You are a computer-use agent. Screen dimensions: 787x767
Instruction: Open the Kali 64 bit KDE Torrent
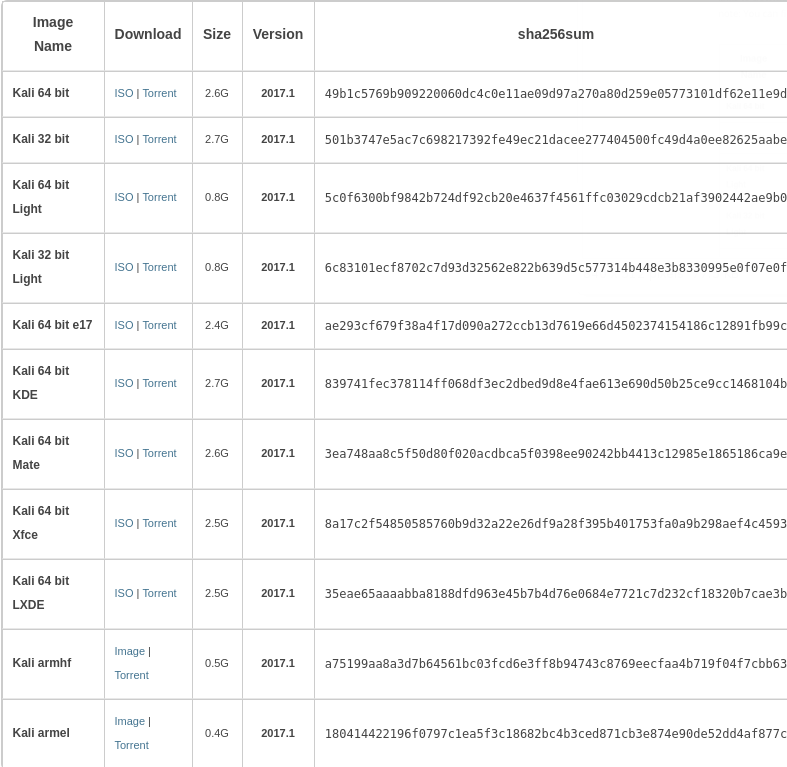click(160, 384)
